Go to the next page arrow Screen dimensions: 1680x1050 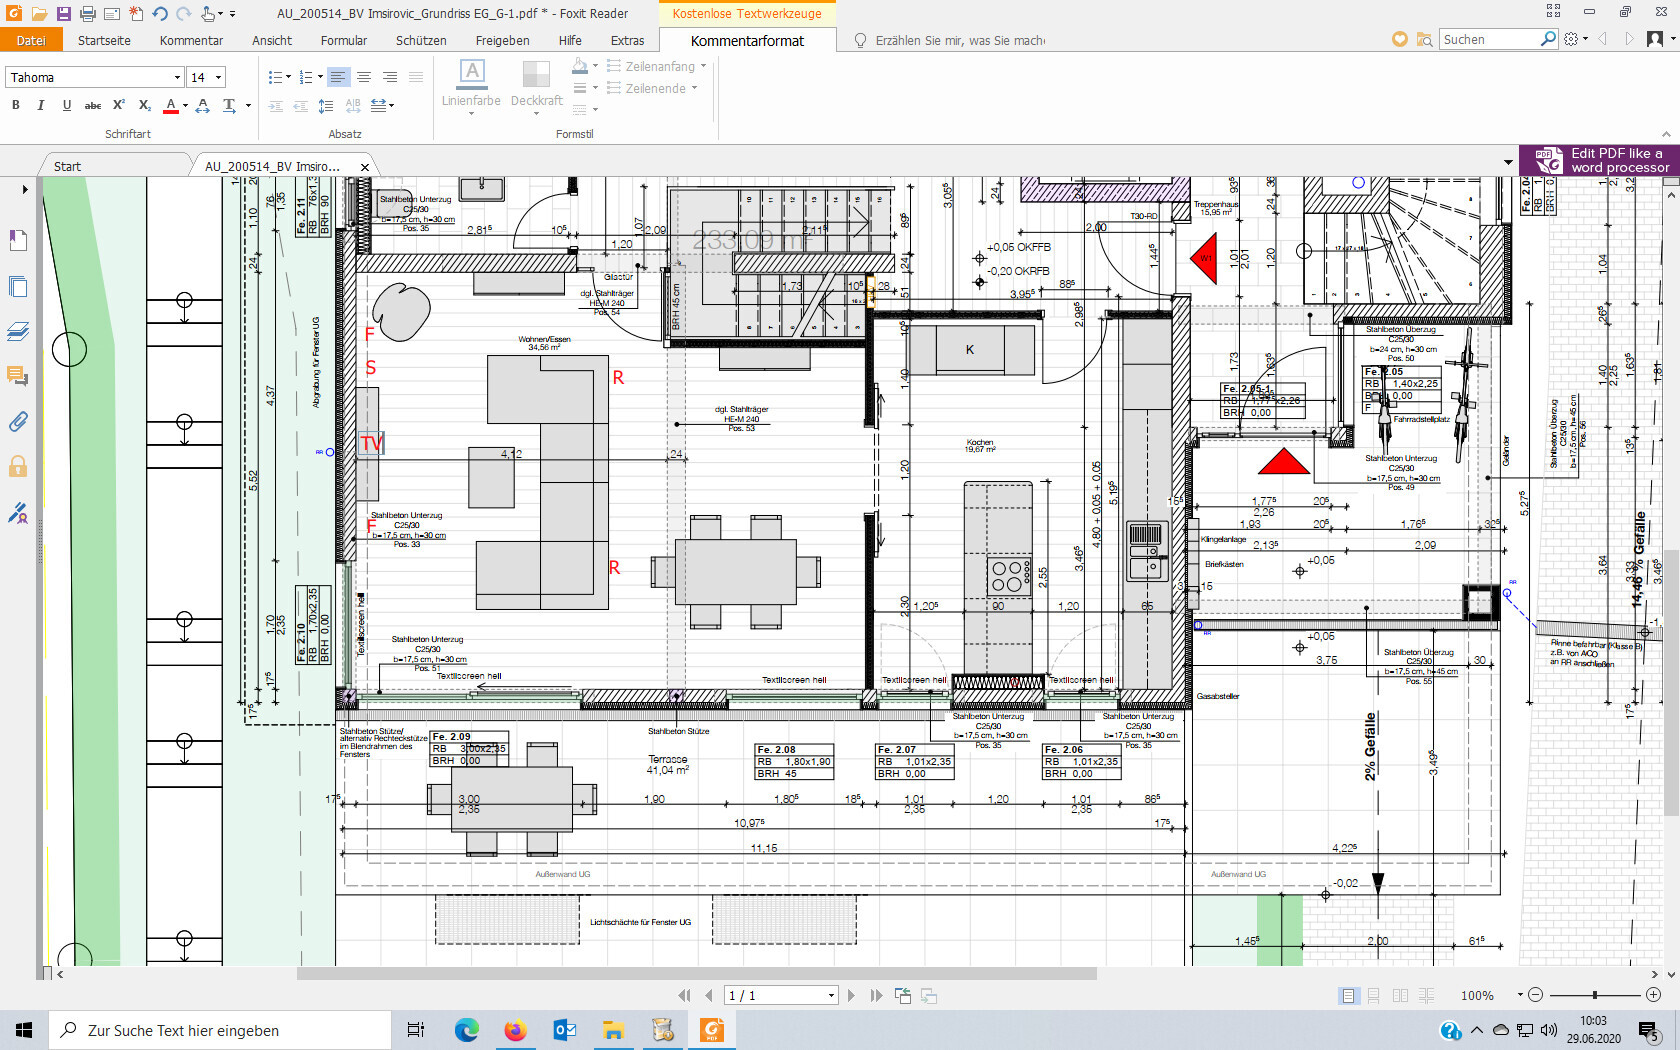pos(851,995)
